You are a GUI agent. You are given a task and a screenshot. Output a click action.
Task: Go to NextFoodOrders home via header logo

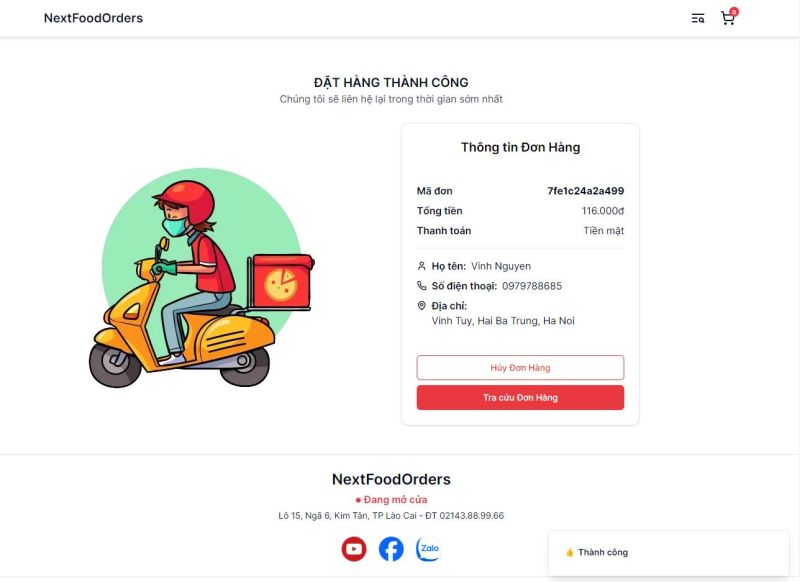click(x=93, y=18)
